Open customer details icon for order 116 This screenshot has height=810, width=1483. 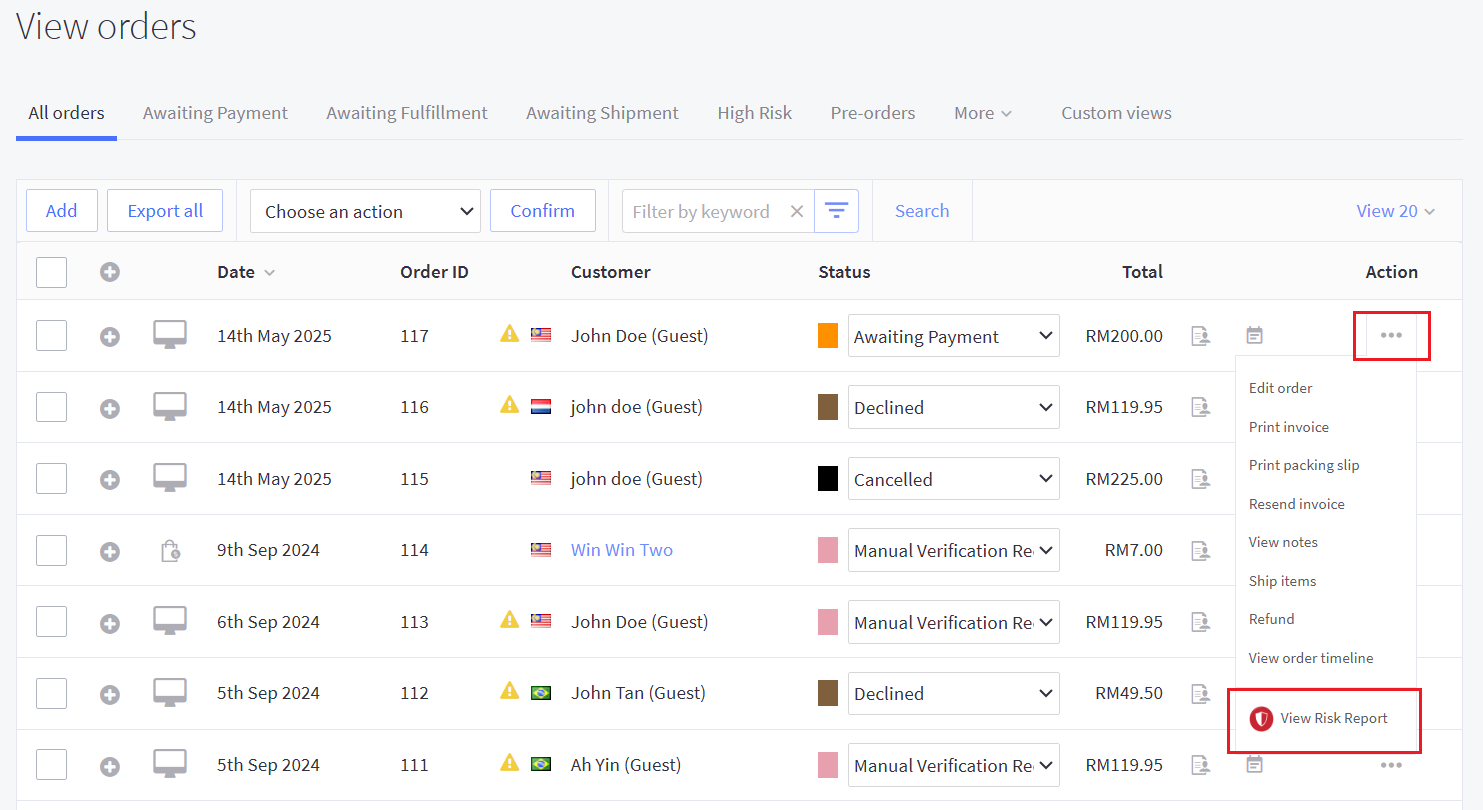pos(1201,407)
